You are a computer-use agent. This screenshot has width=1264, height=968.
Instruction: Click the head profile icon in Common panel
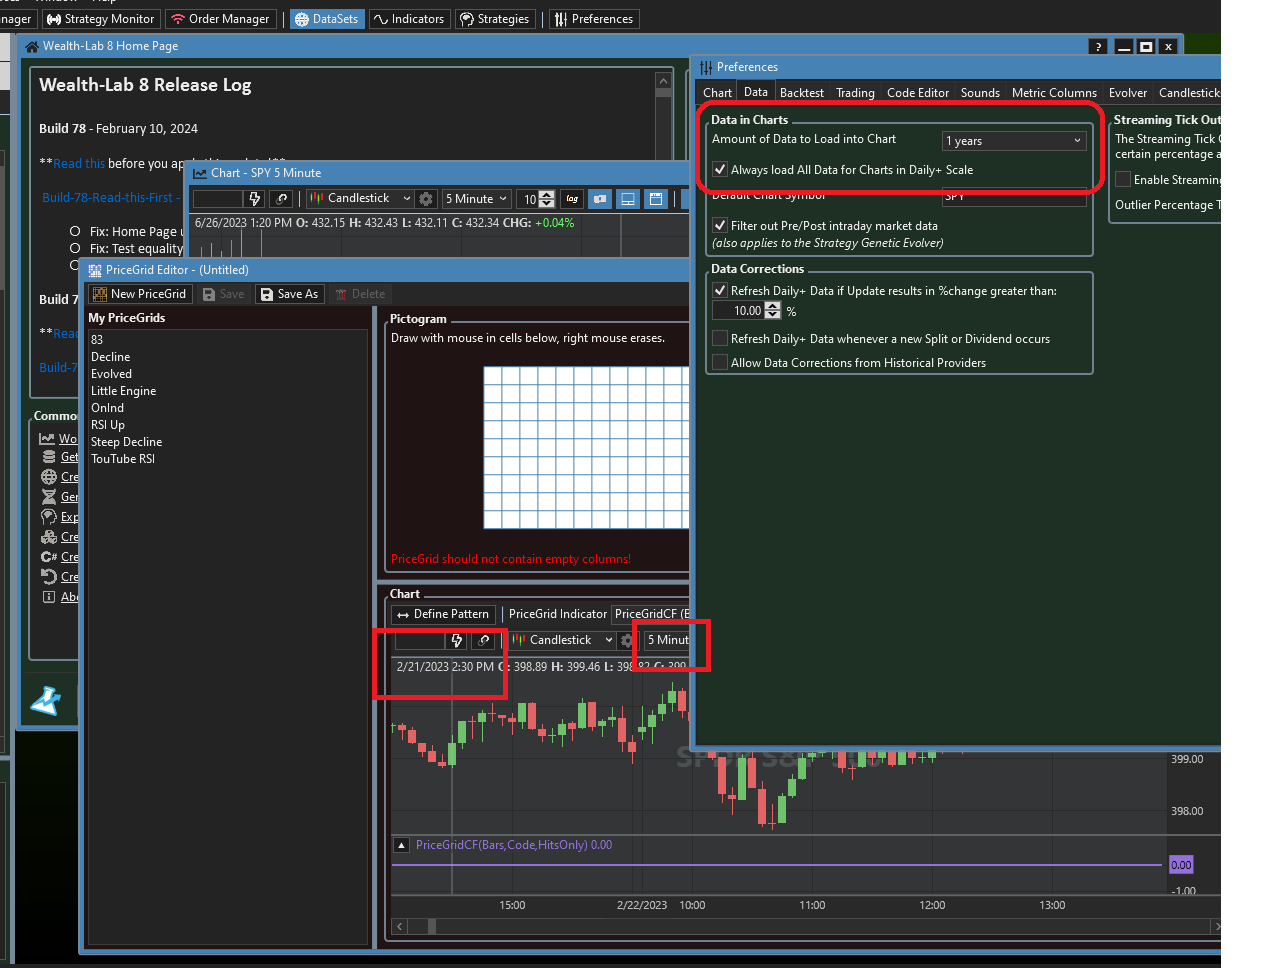(x=49, y=517)
